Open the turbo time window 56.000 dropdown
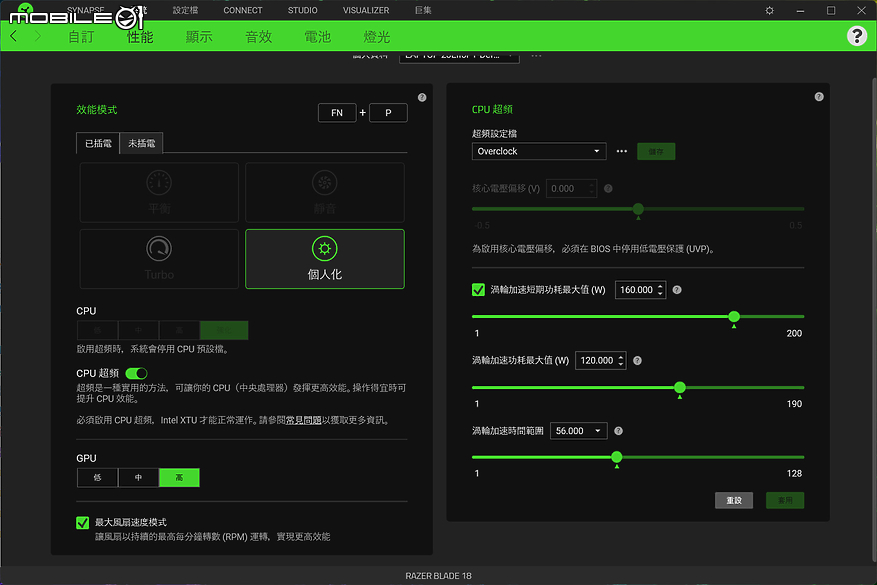 tap(578, 431)
